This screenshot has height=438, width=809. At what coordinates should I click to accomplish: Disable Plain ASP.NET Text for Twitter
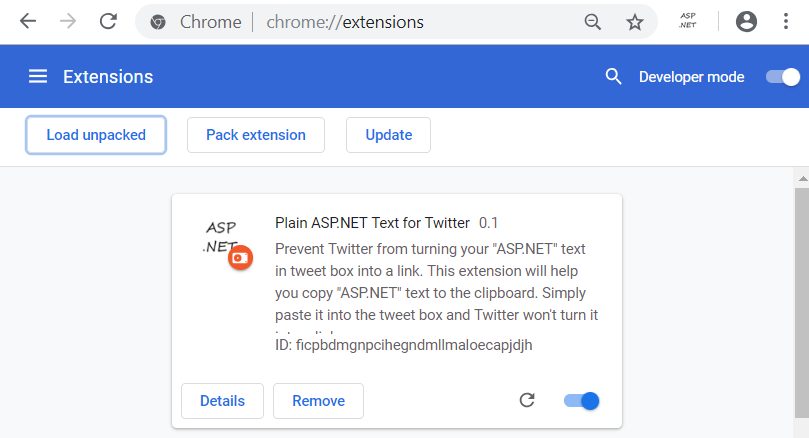581,401
